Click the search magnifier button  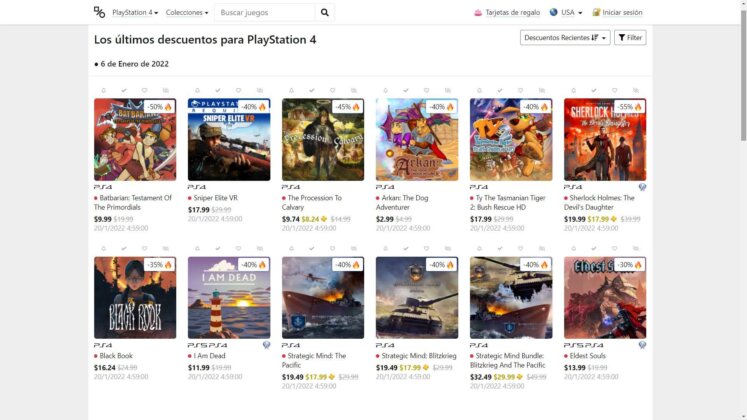pyautogui.click(x=325, y=12)
